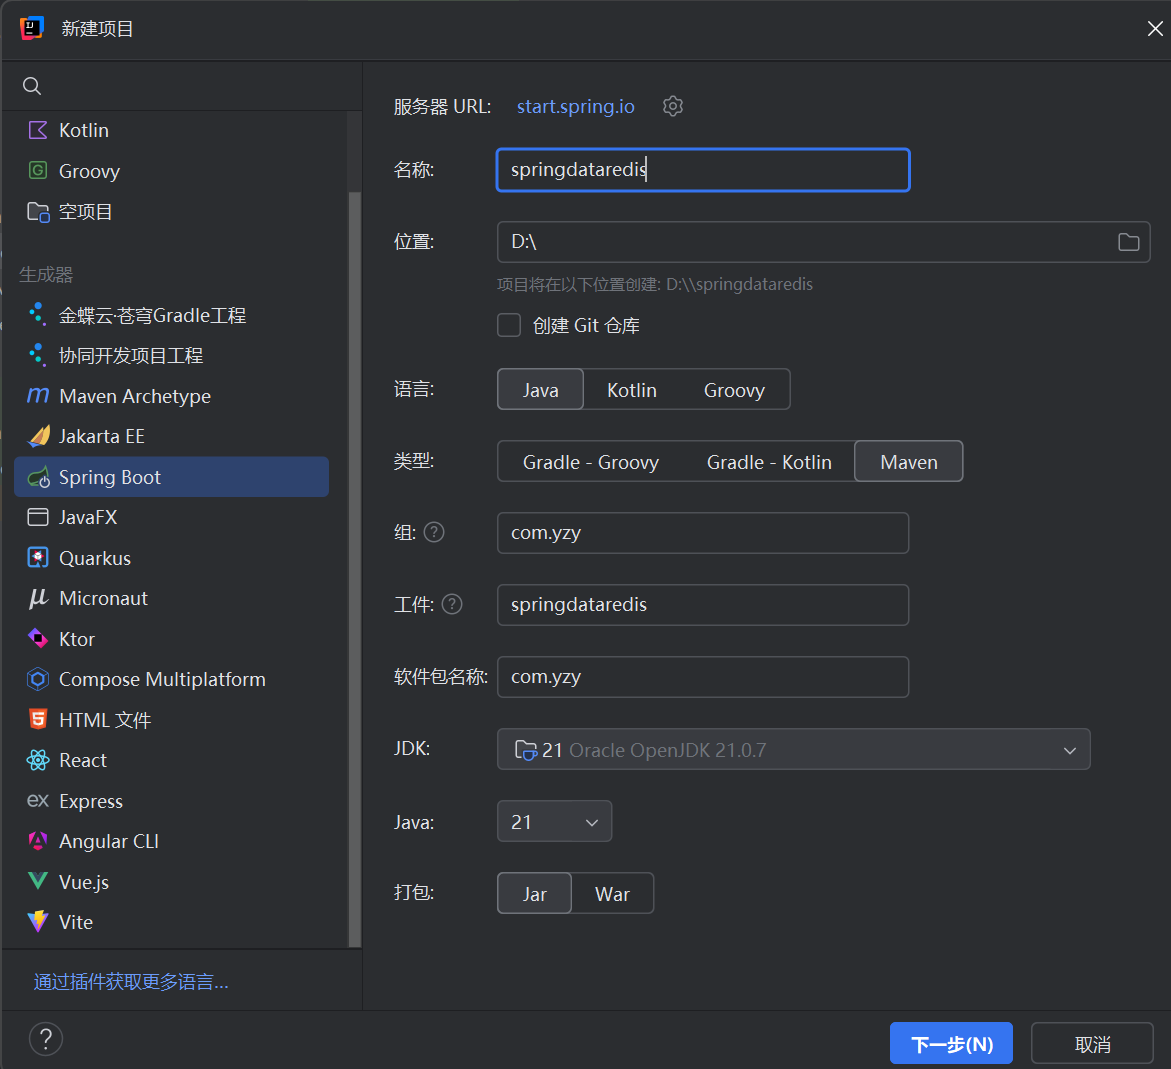Click the 工件 input field
The height and width of the screenshot is (1069, 1171).
point(703,604)
